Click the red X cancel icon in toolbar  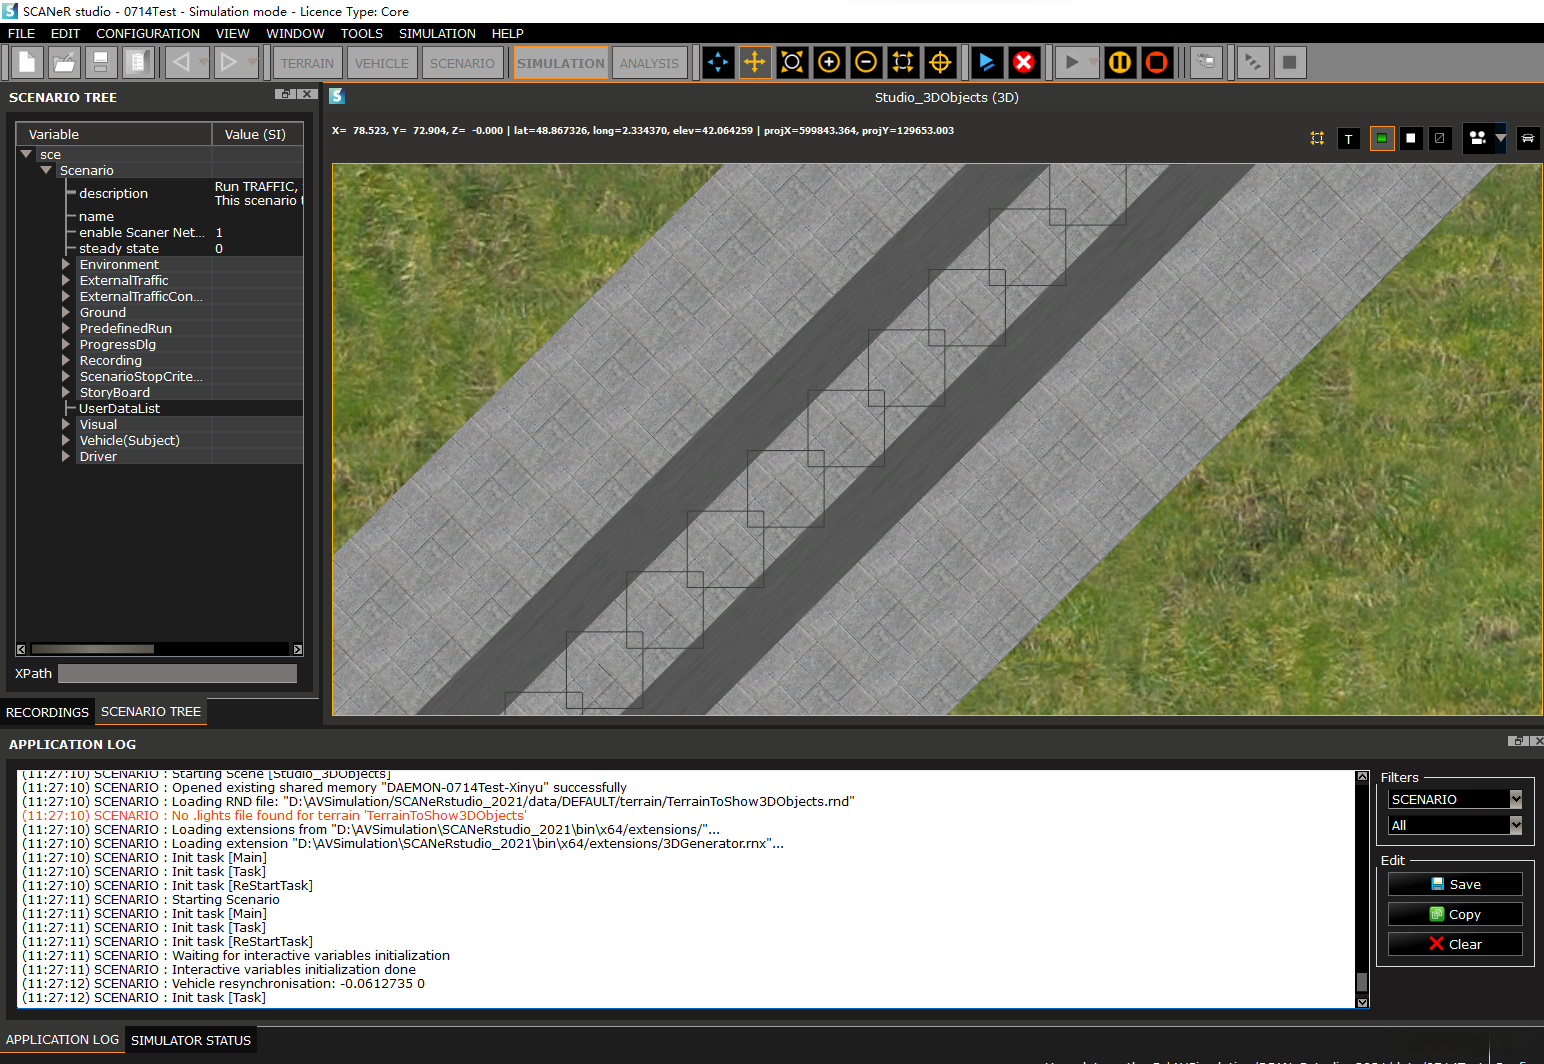1023,62
